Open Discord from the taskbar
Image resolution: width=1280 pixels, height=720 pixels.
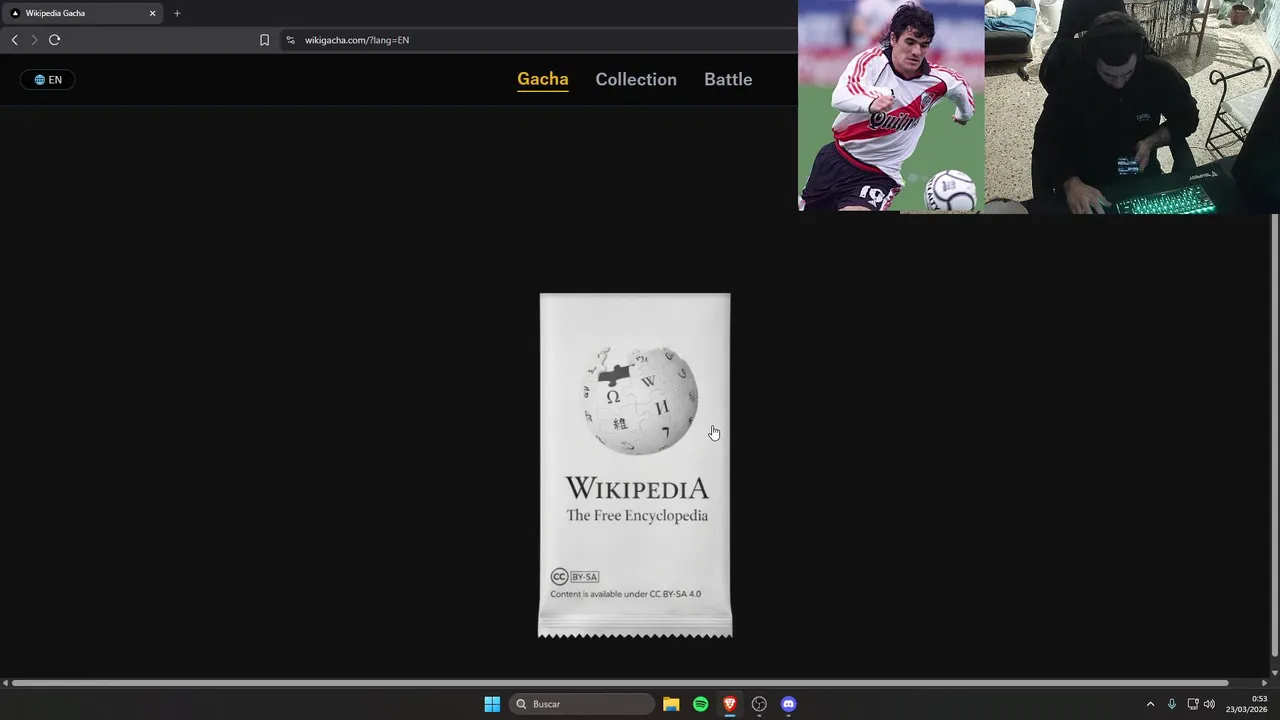789,704
